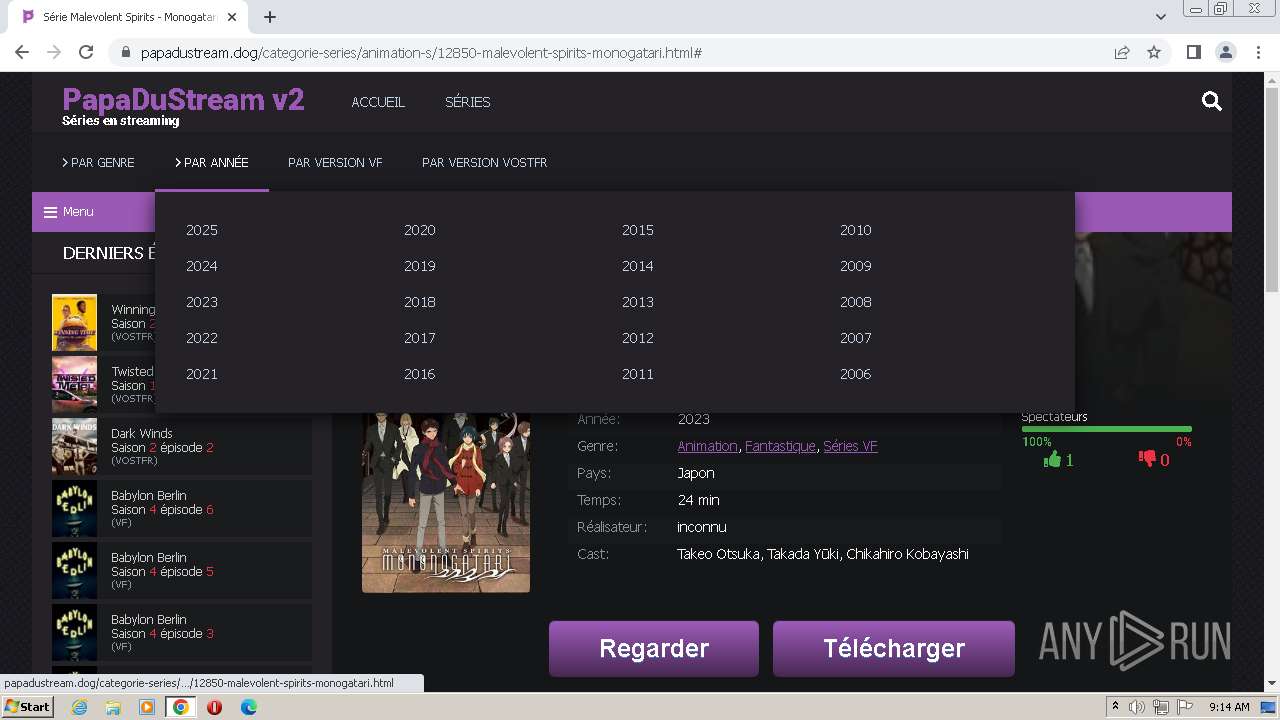Image resolution: width=1280 pixels, height=720 pixels.
Task: Reload the page with the refresh icon
Action: click(86, 52)
